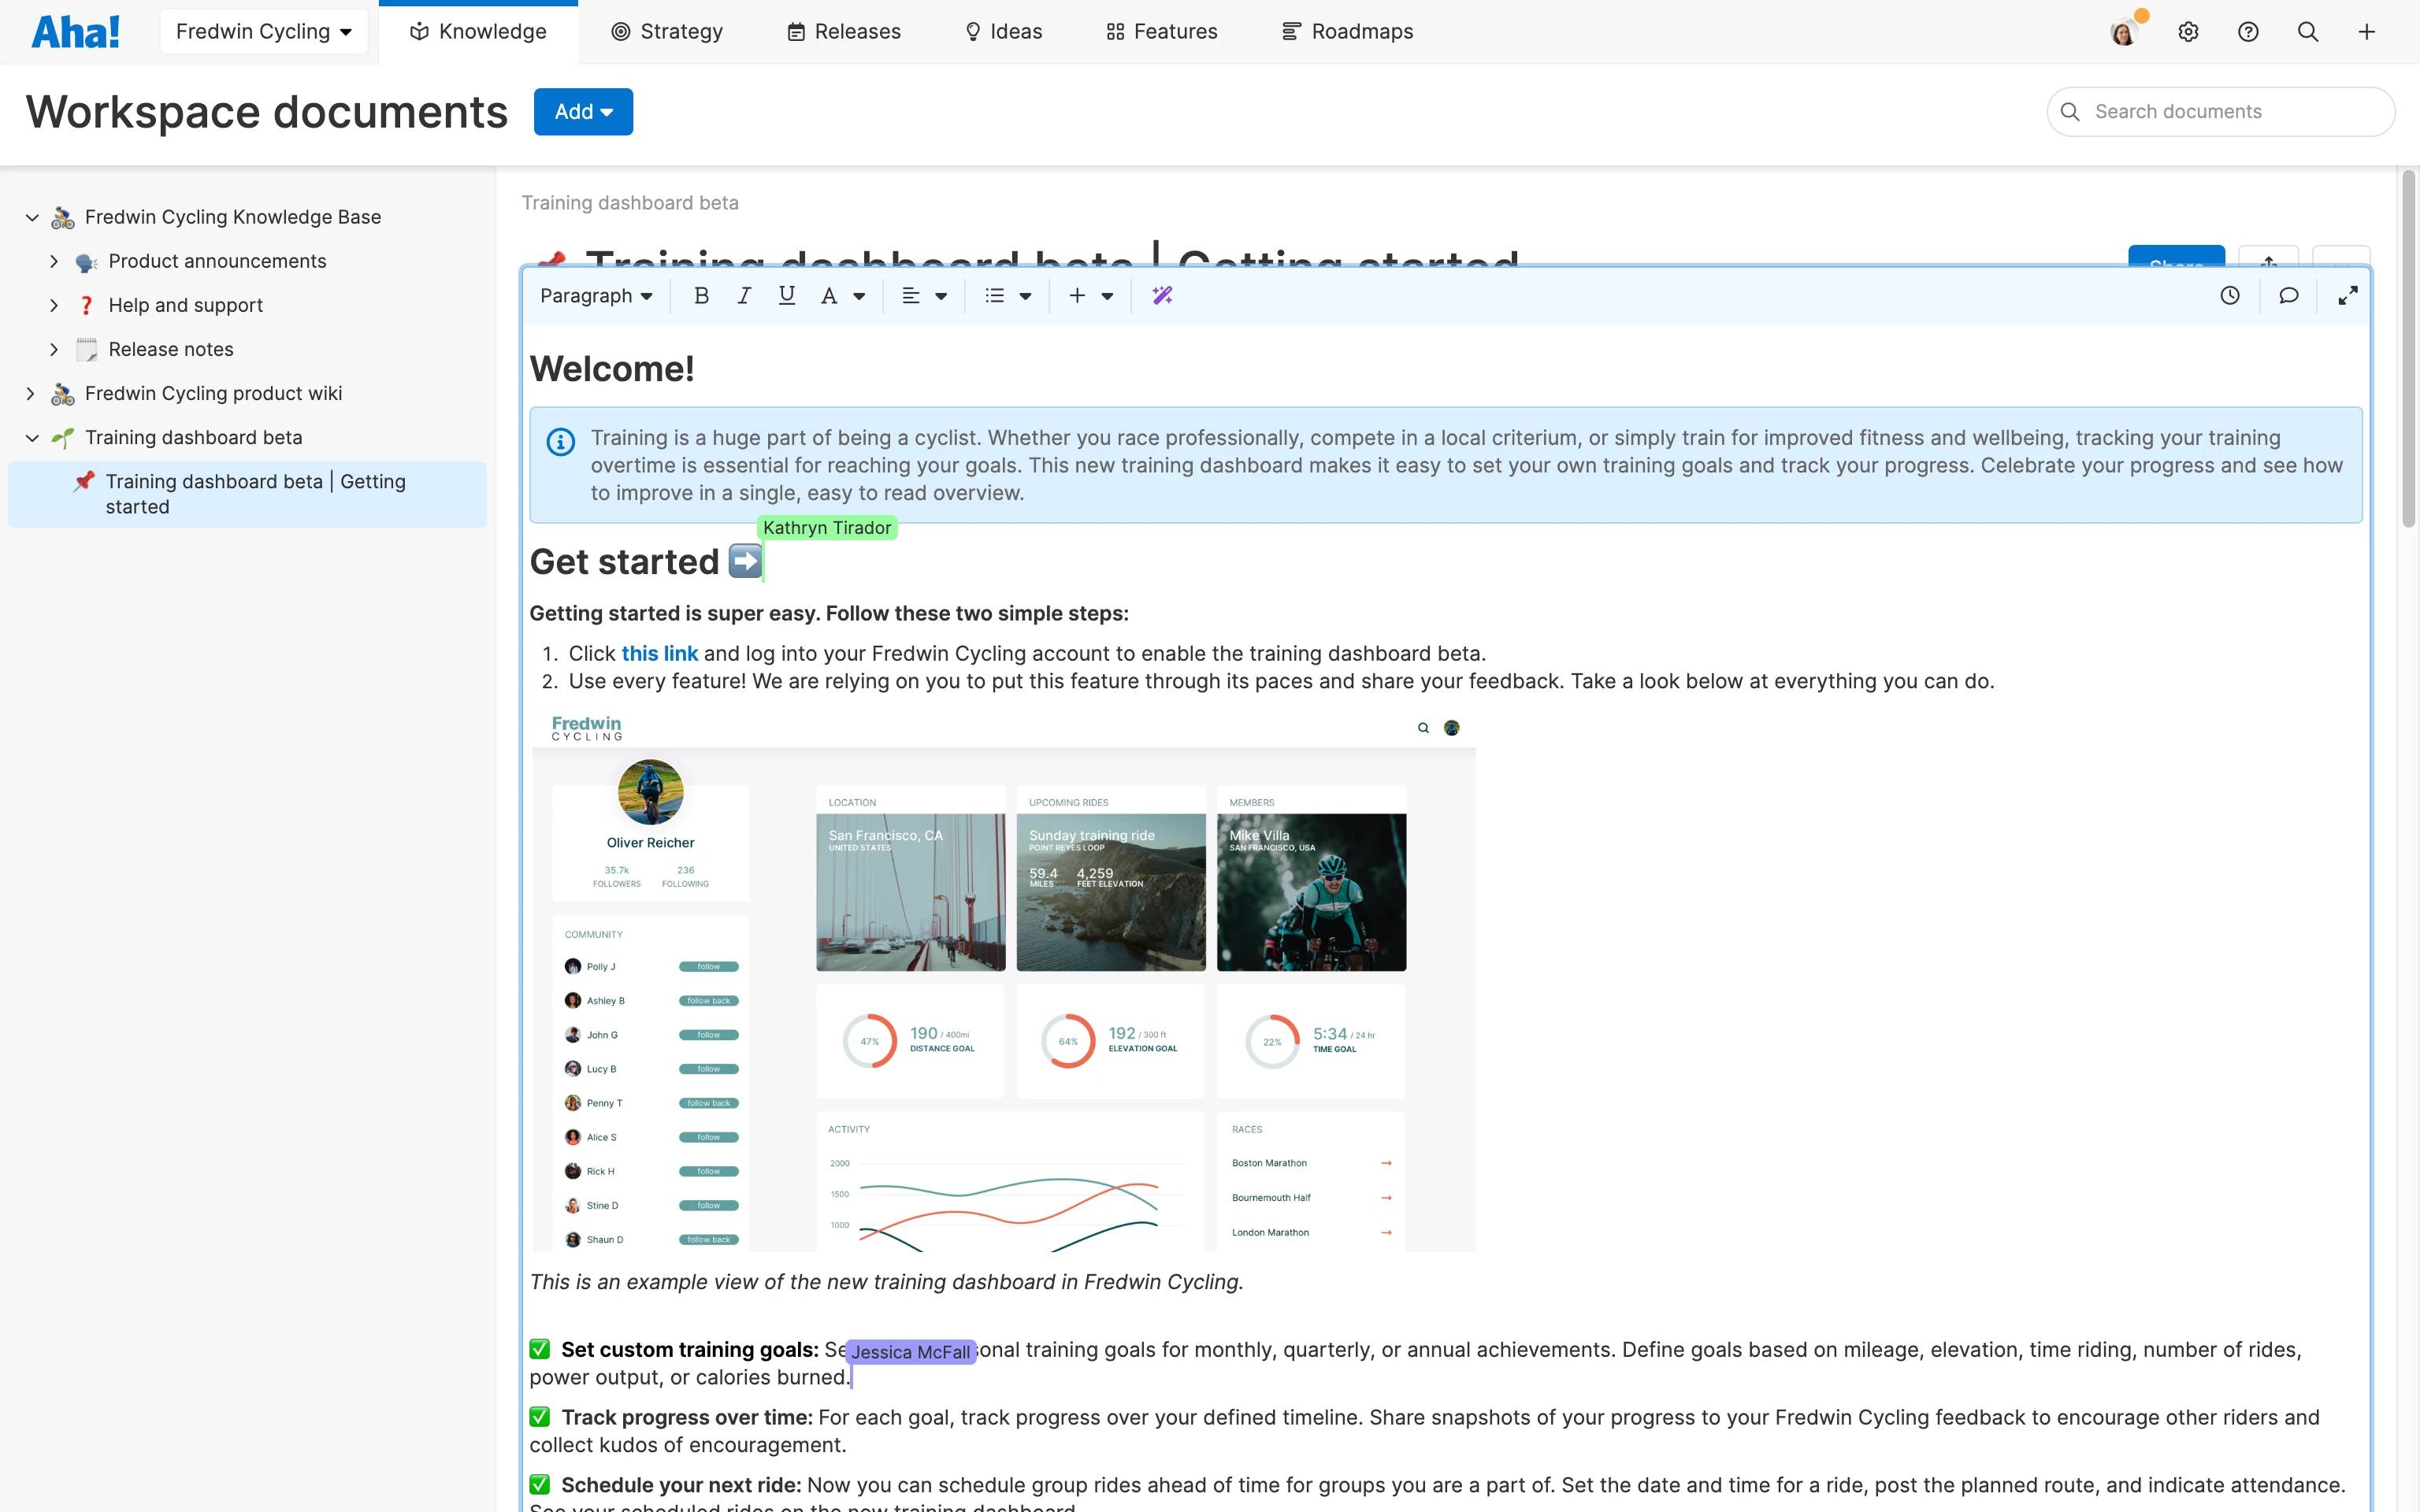
Task: Open Aha! settings with the gear icon
Action: pos(2189,31)
